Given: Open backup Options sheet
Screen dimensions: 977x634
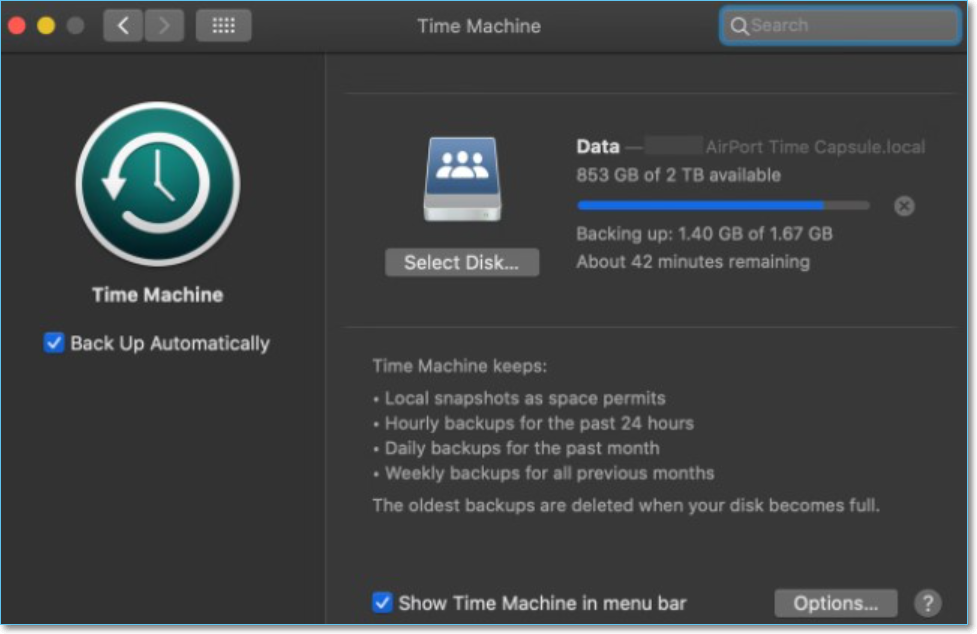Looking at the screenshot, I should click(x=836, y=603).
